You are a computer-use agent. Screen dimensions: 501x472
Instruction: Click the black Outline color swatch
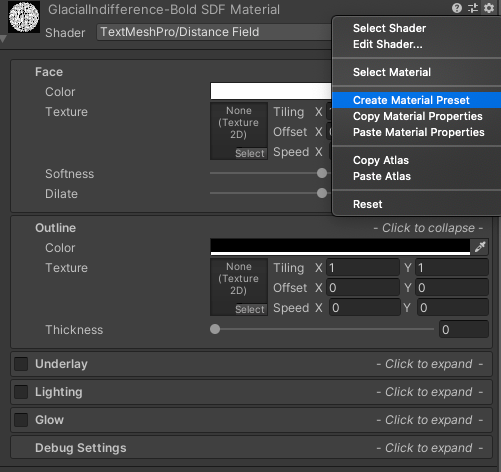(340, 247)
